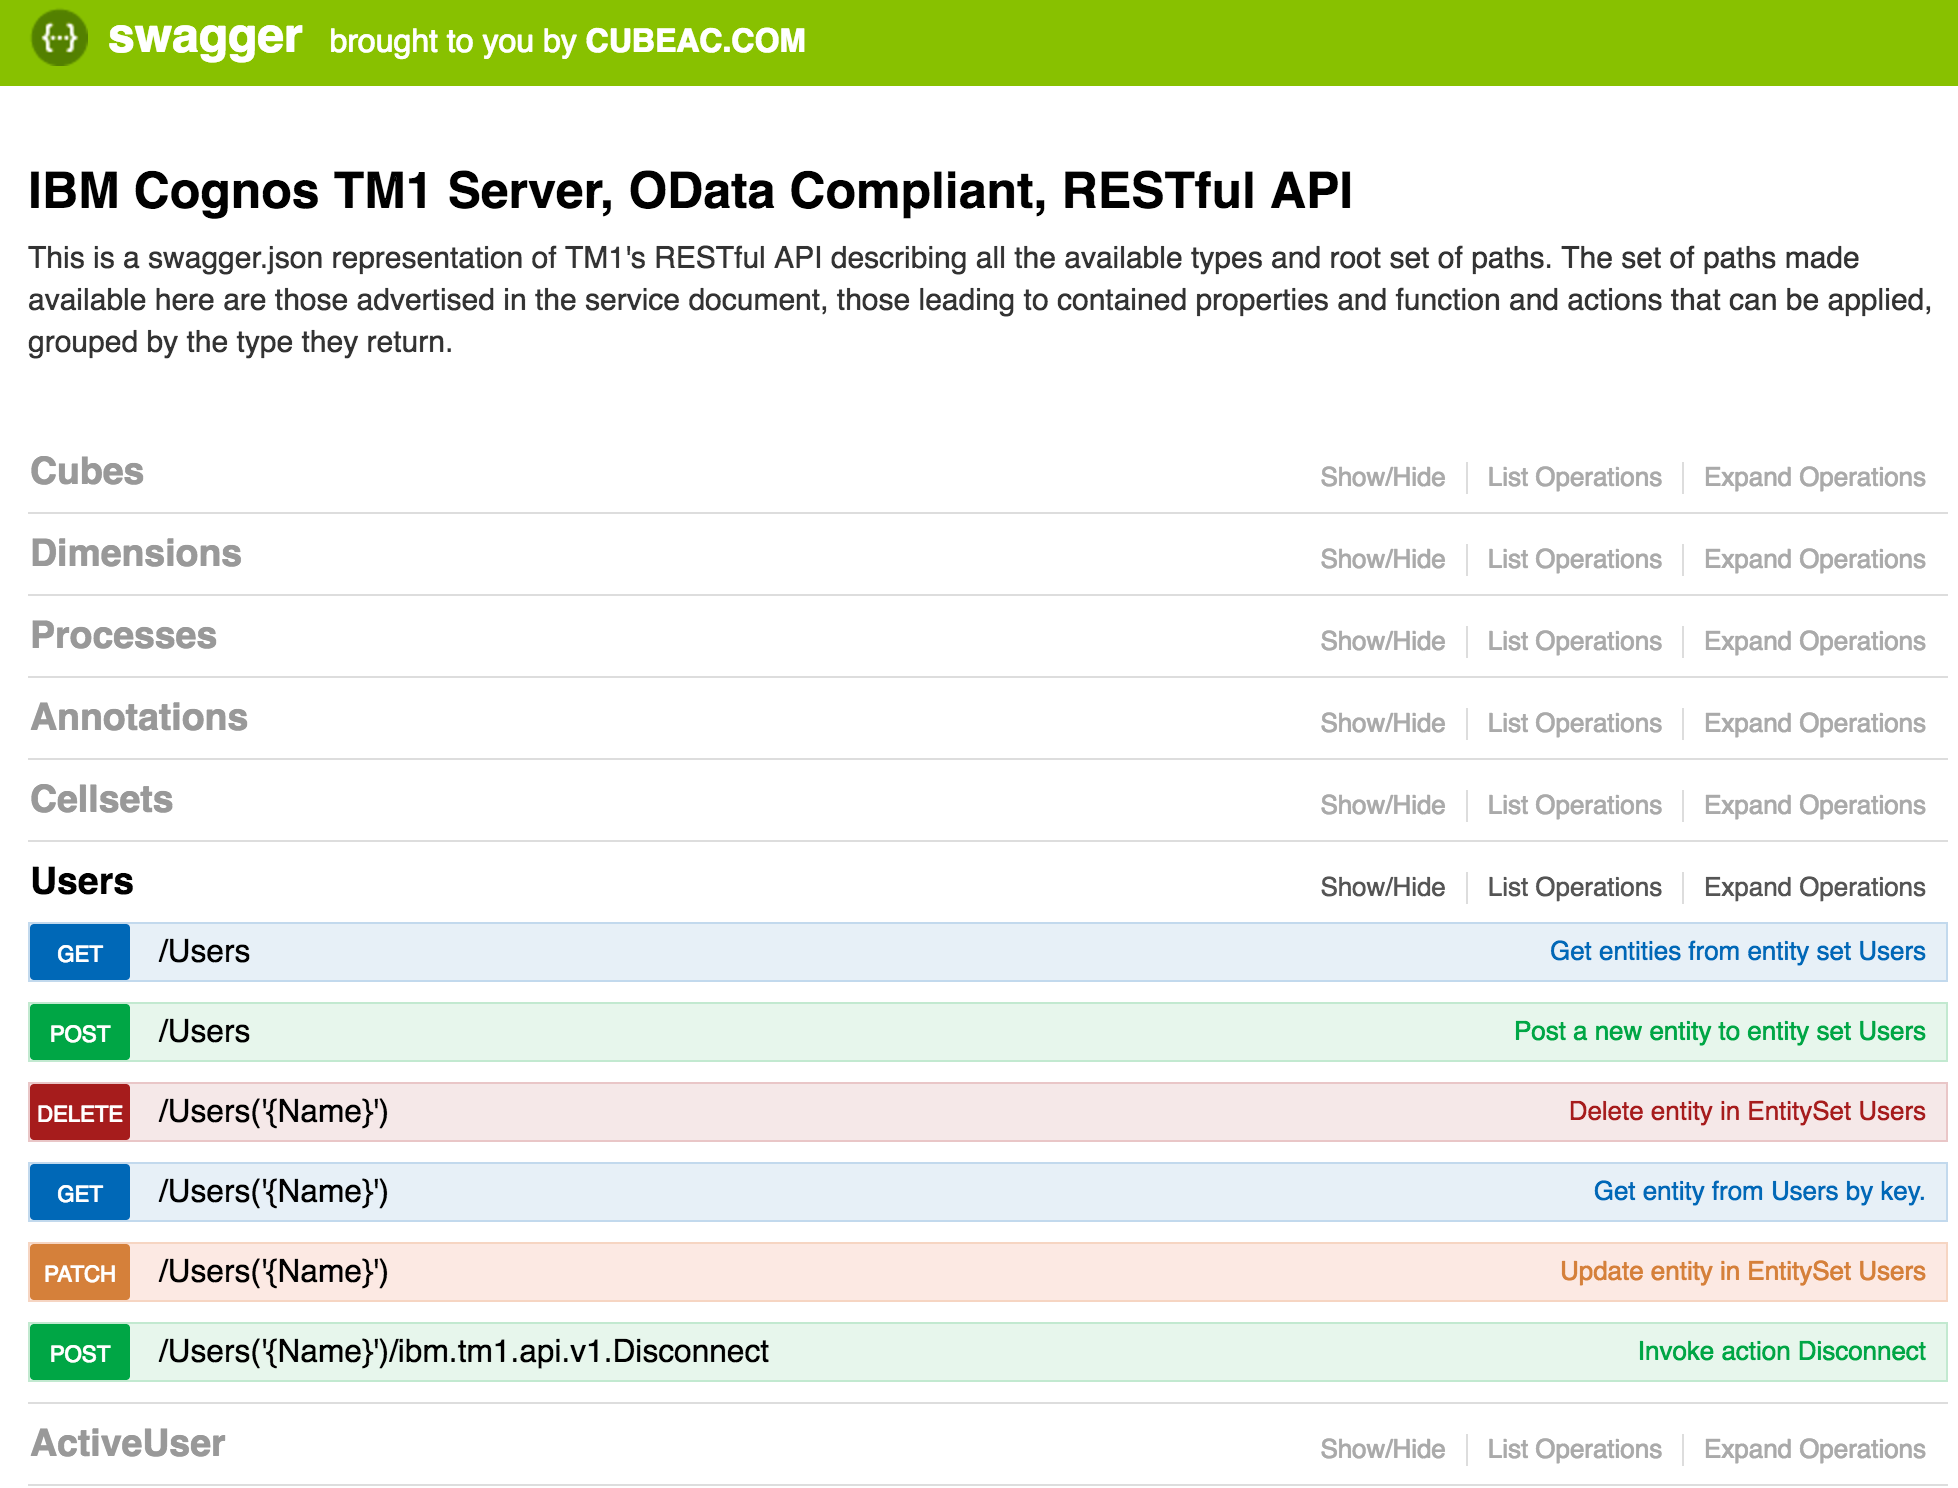Open the swagger home link

(x=204, y=38)
